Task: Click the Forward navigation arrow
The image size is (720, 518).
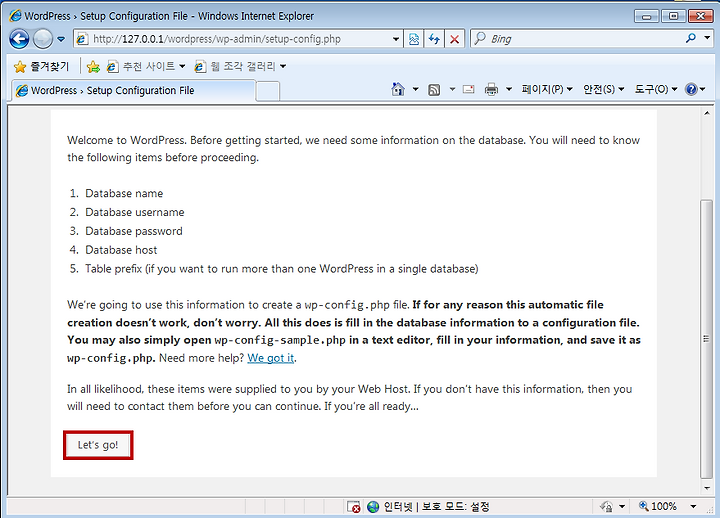Action: [x=43, y=39]
